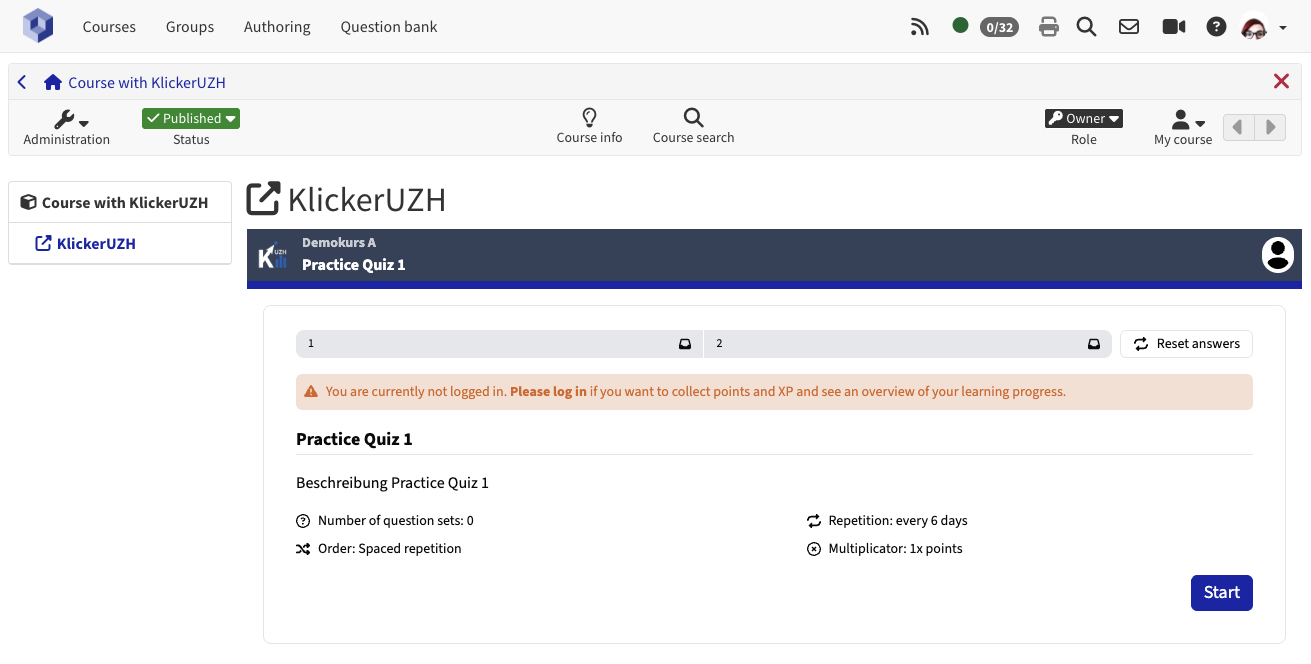This screenshot has height=664, width=1311.
Task: Open search via magnifier icon
Action: 1087,27
